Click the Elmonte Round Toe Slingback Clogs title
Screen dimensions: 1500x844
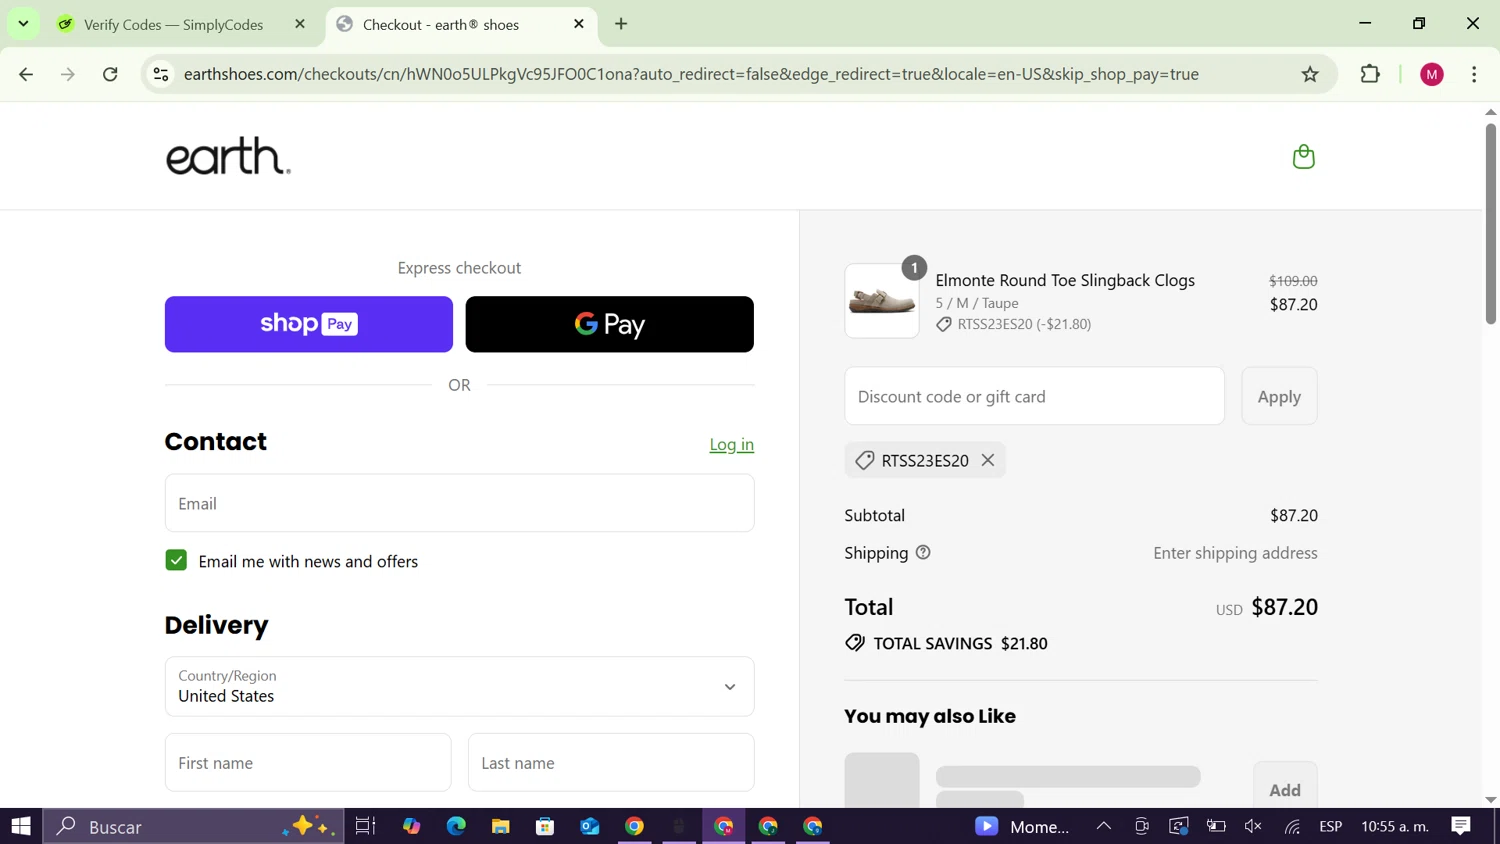coord(1065,280)
